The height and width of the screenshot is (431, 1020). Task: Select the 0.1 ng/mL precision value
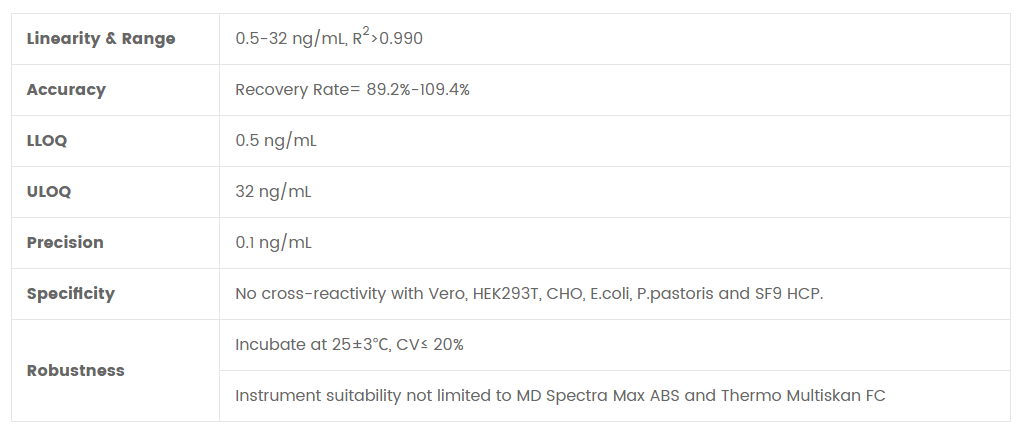click(x=275, y=243)
